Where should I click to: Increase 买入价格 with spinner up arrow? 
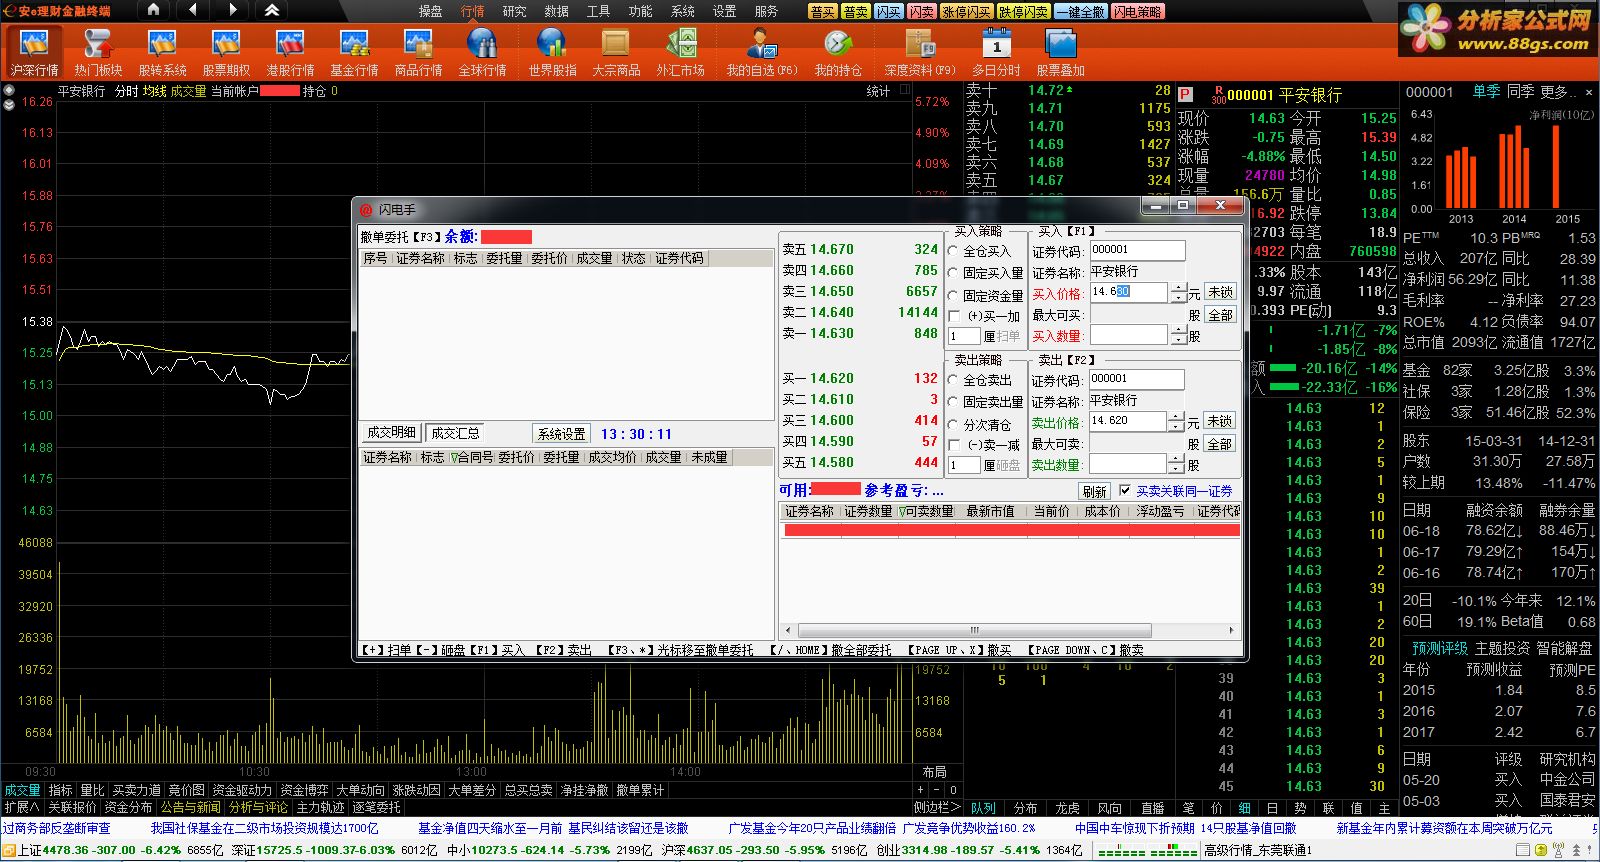pyautogui.click(x=1178, y=288)
